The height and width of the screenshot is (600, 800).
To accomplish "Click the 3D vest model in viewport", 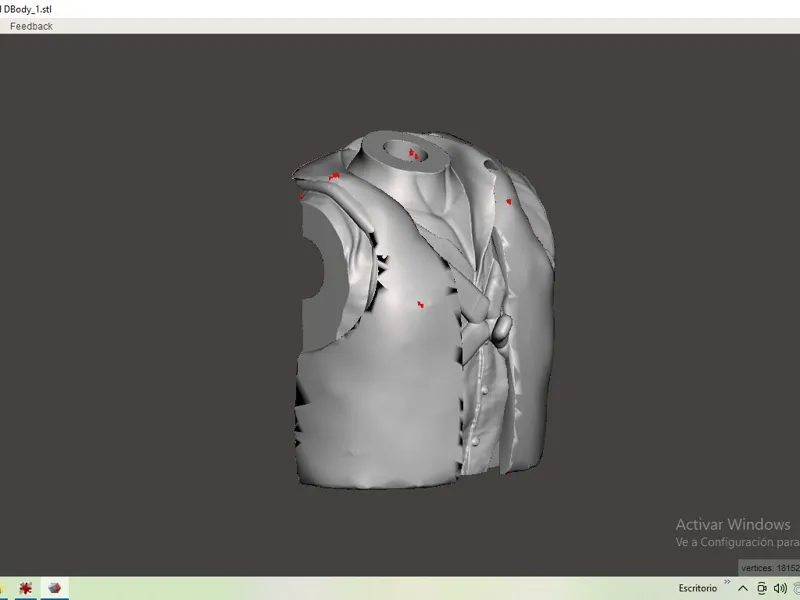I will [x=423, y=309].
